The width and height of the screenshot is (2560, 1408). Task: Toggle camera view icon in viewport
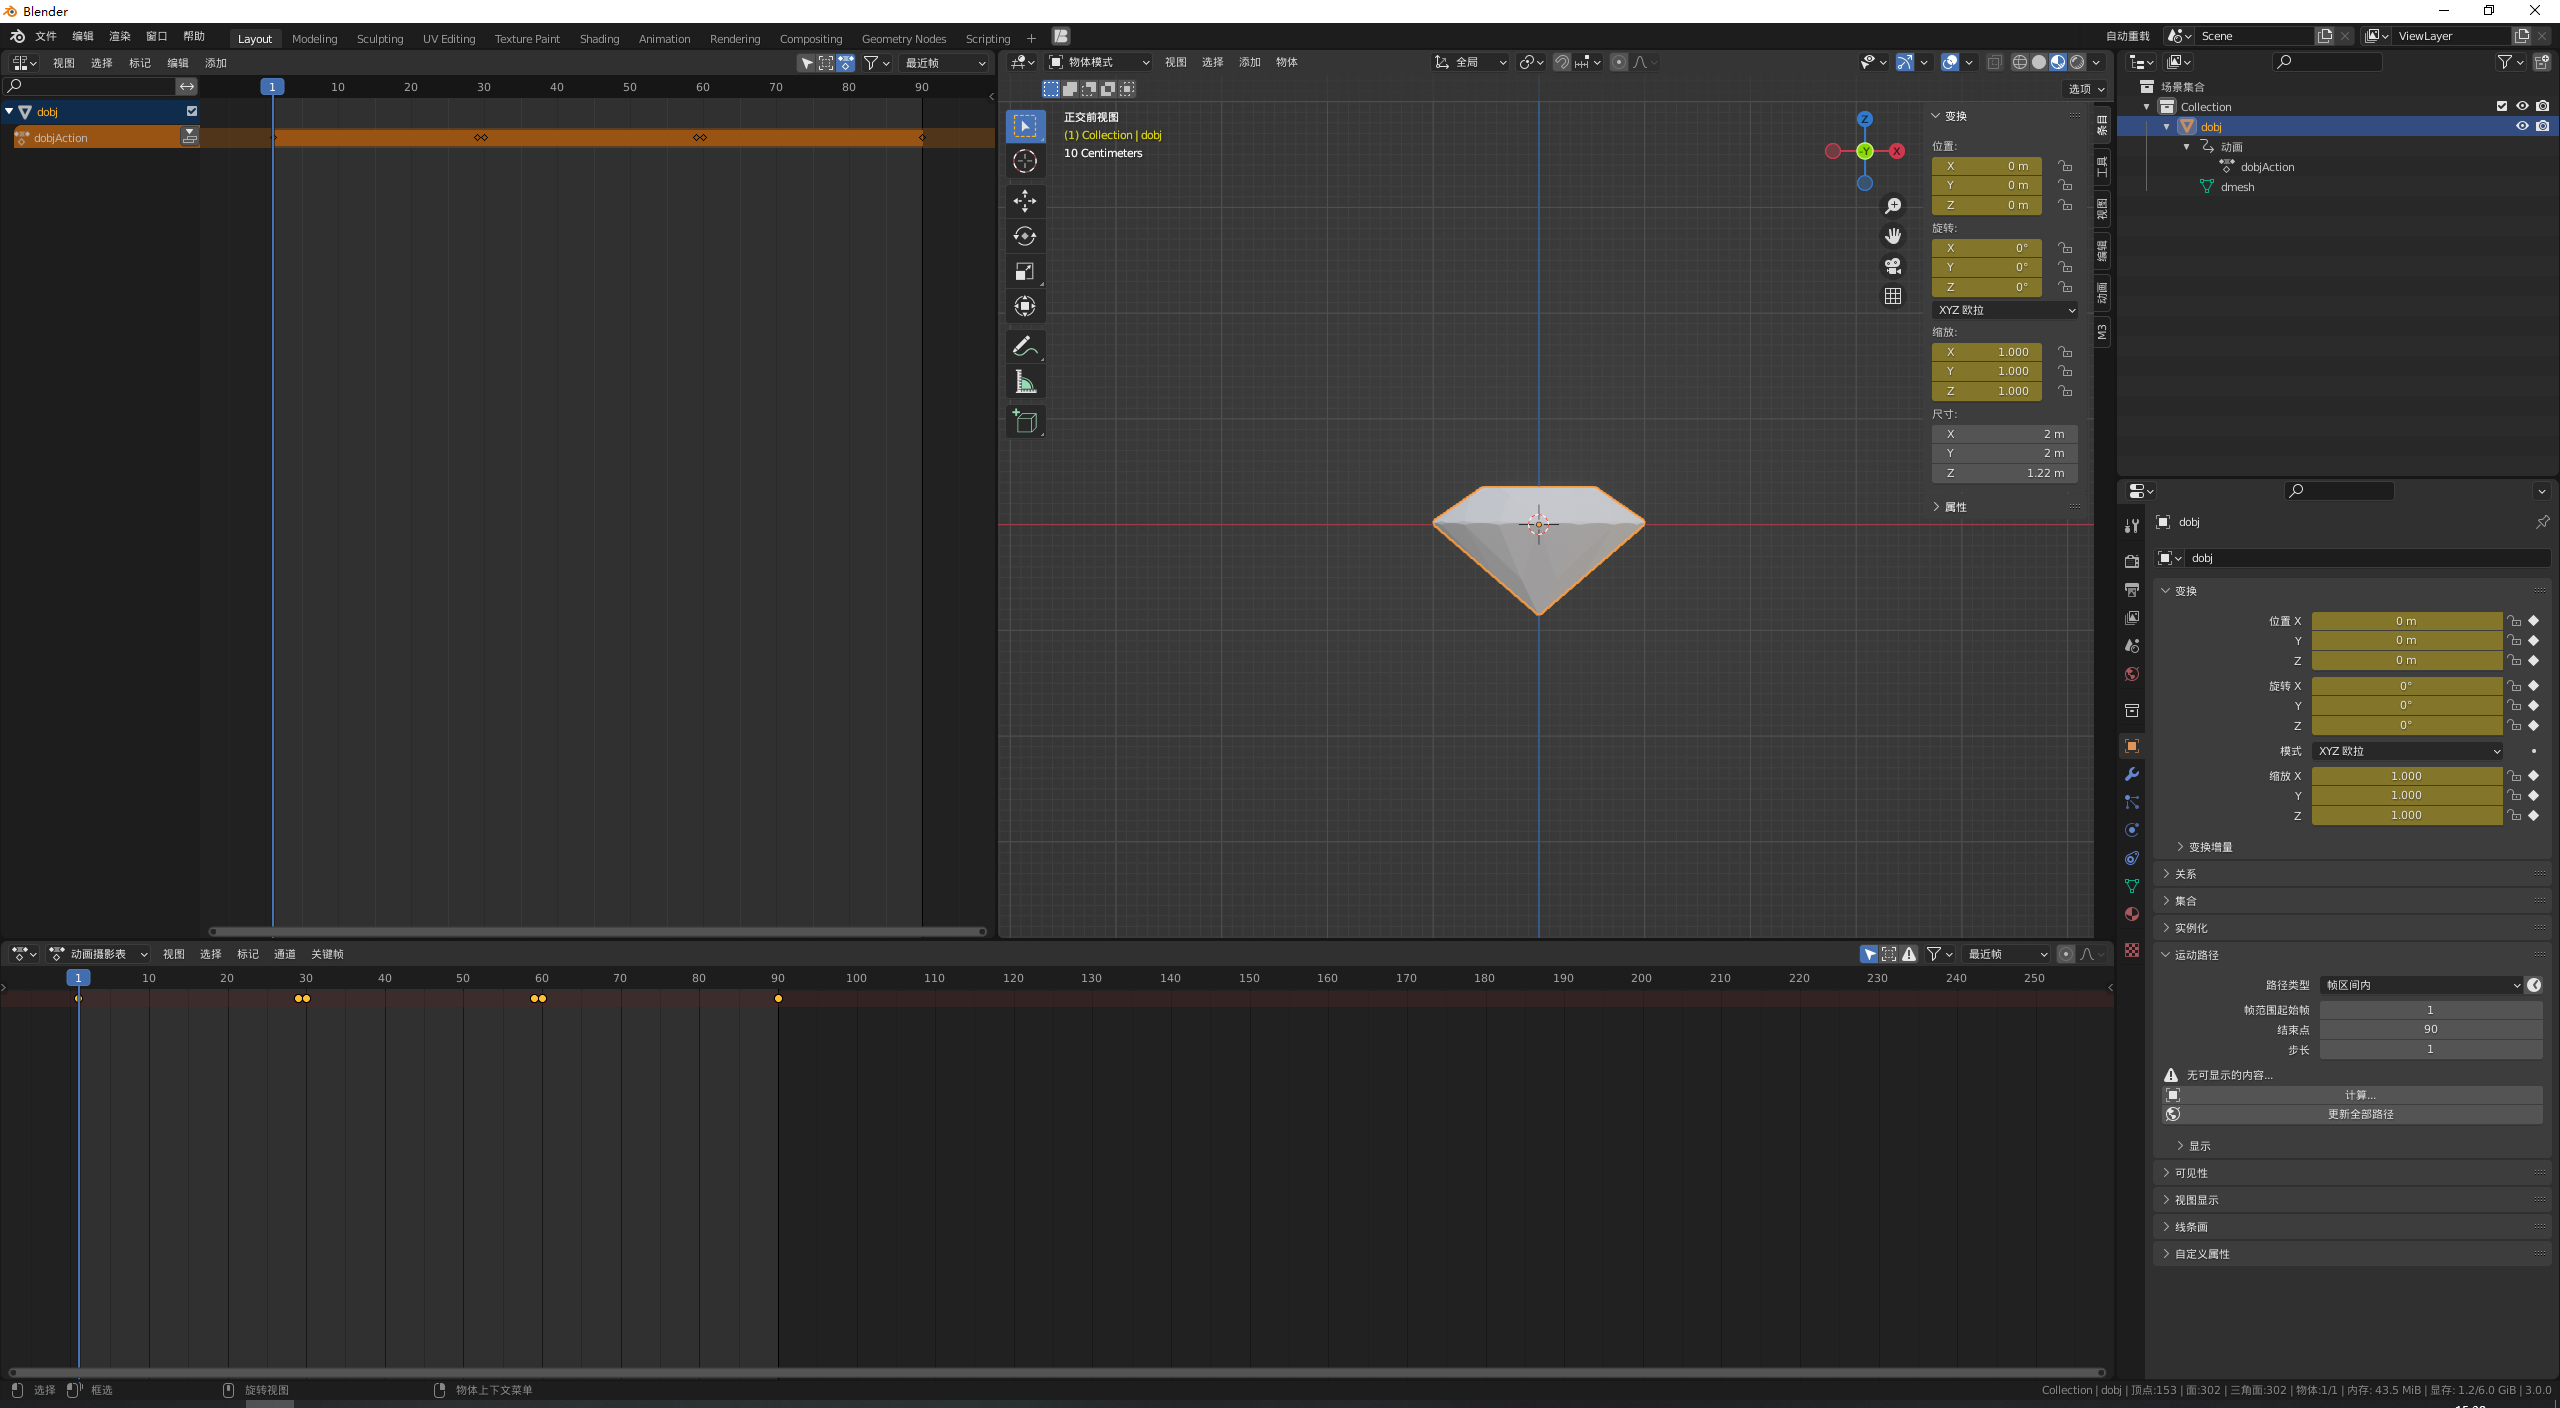click(1893, 266)
